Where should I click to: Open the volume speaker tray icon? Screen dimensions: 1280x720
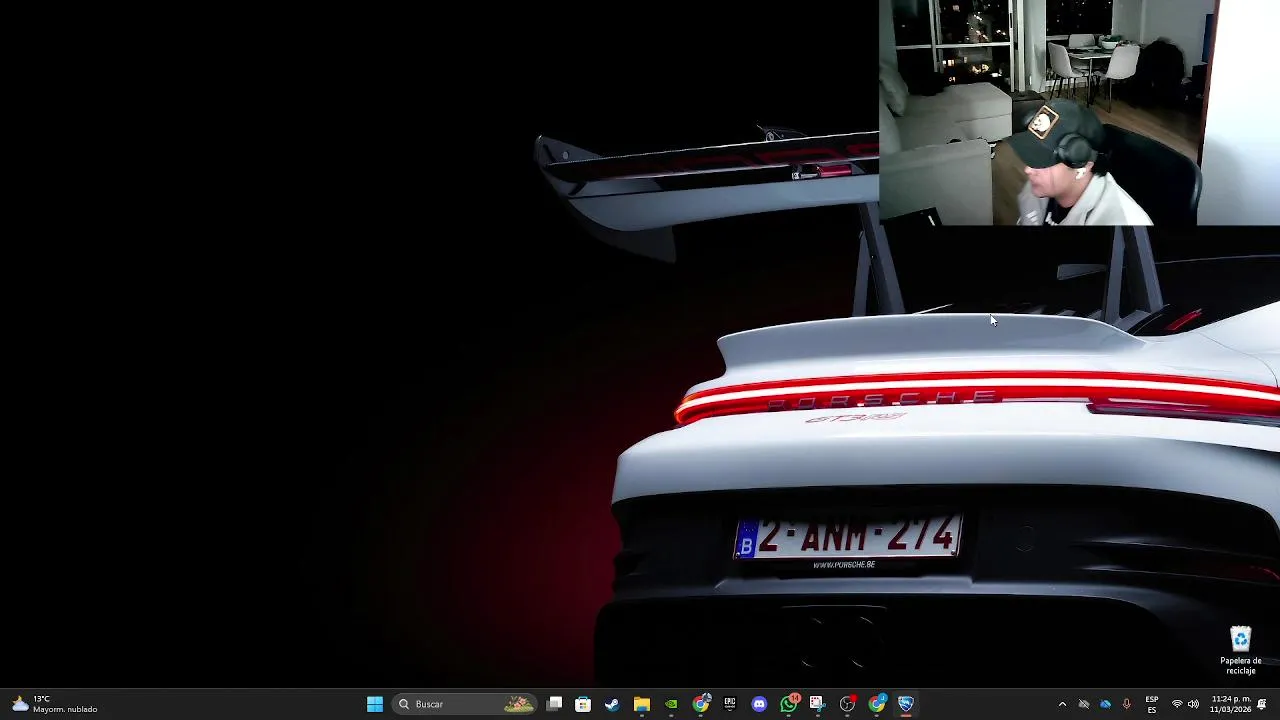1193,704
